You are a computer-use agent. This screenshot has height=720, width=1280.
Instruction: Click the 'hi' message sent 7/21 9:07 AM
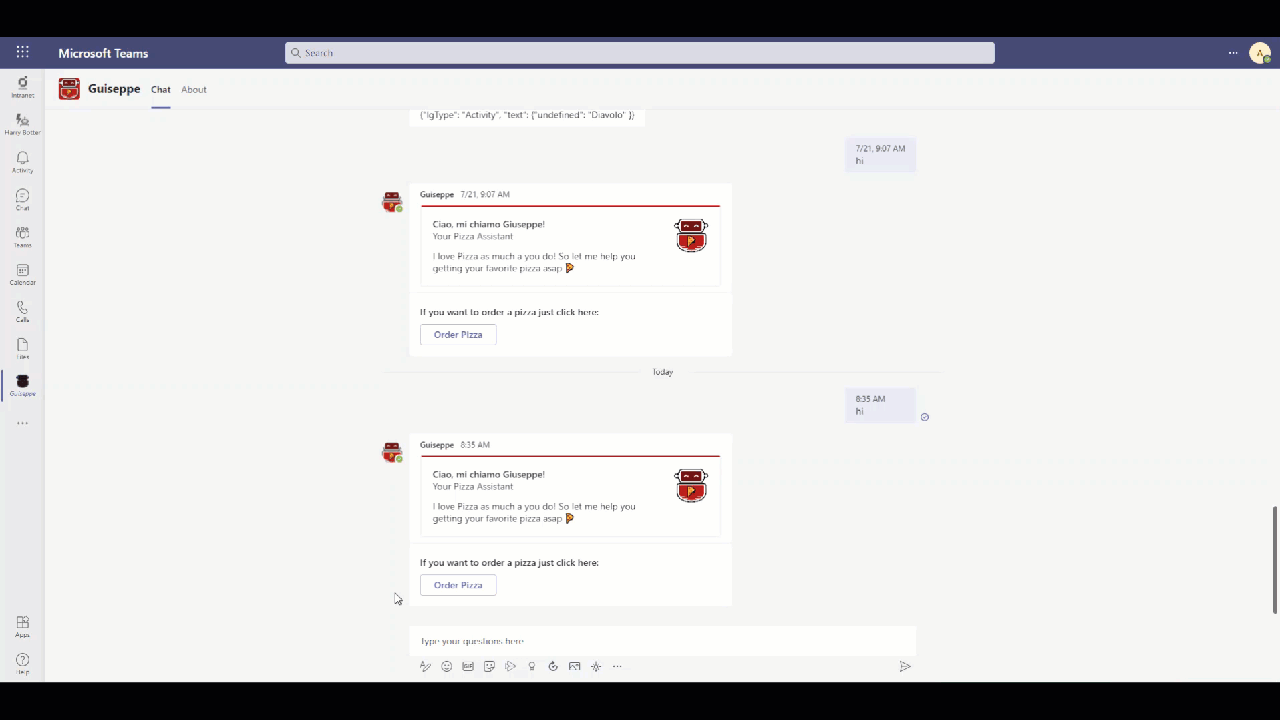[880, 155]
